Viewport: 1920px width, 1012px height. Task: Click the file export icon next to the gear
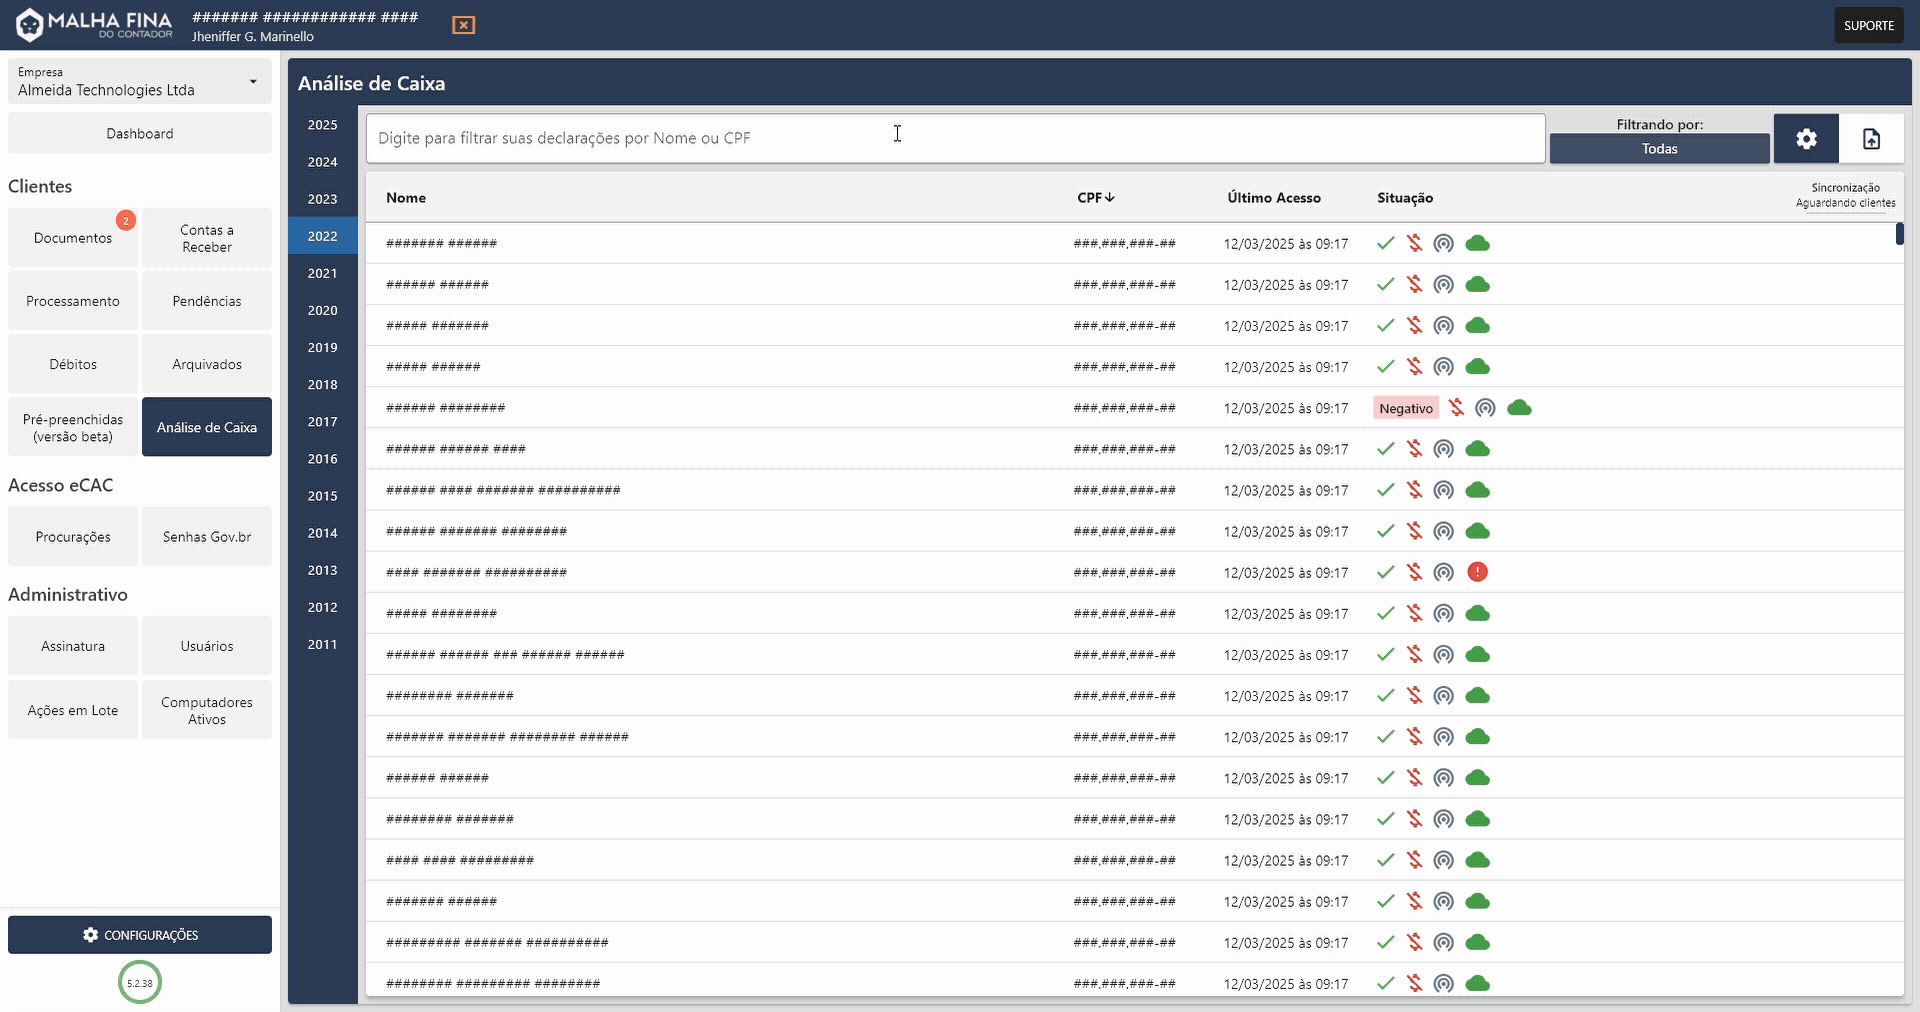[1872, 138]
